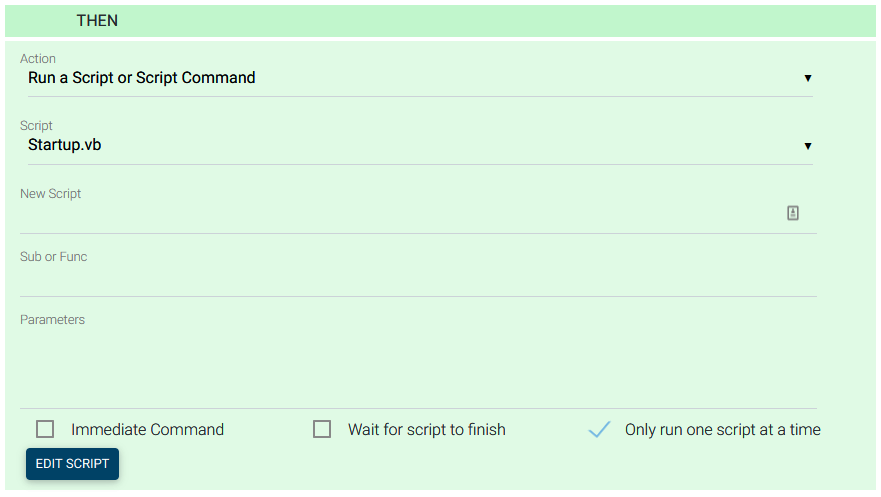Viewport: 881px width, 497px height.
Task: Check the 'Wait for script to finish' box
Action: click(322, 429)
